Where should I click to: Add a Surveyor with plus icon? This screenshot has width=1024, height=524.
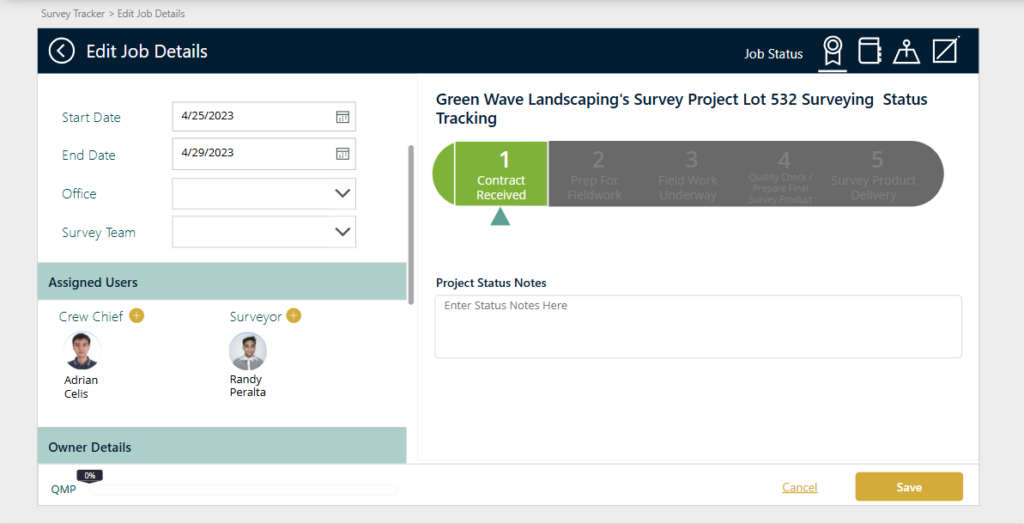coord(294,316)
